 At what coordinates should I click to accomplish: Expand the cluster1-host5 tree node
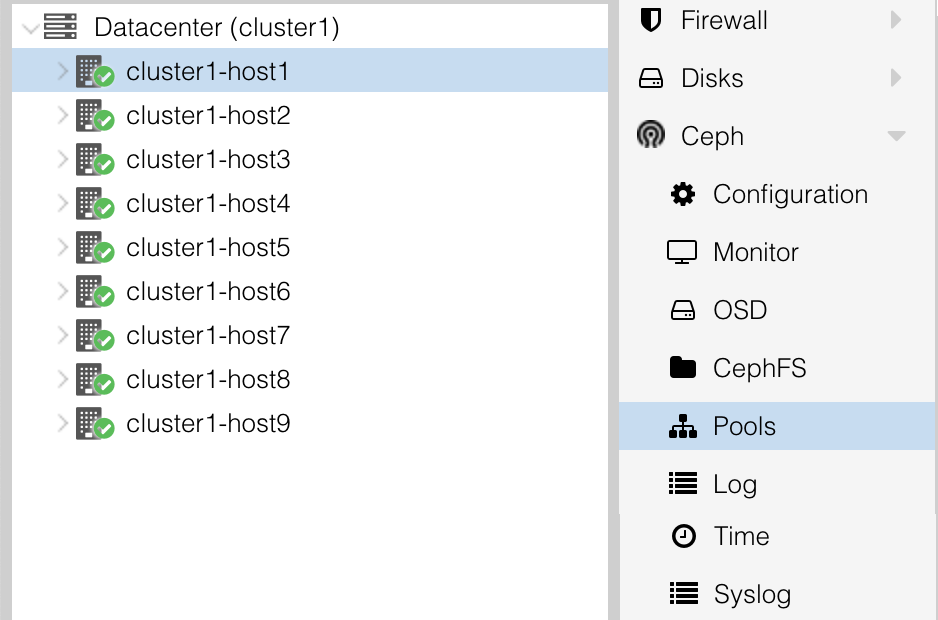tap(62, 248)
